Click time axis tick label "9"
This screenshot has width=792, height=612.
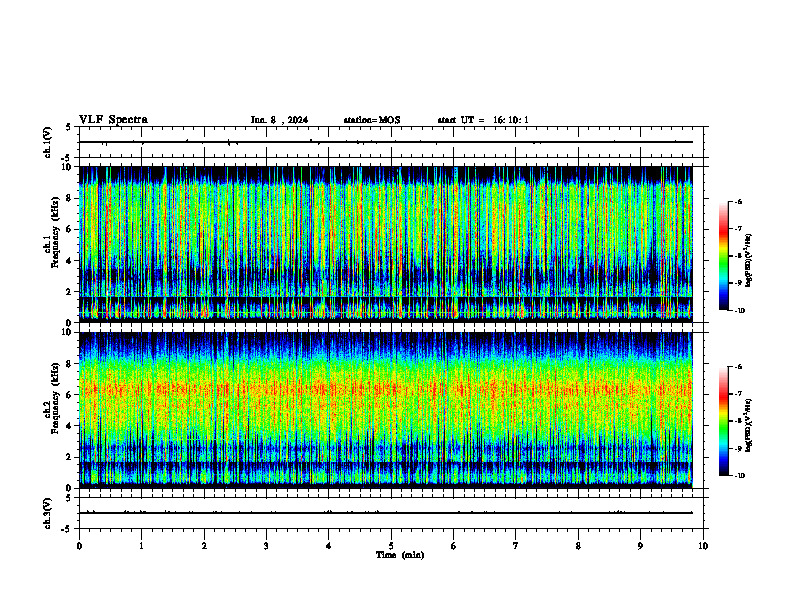640,546
